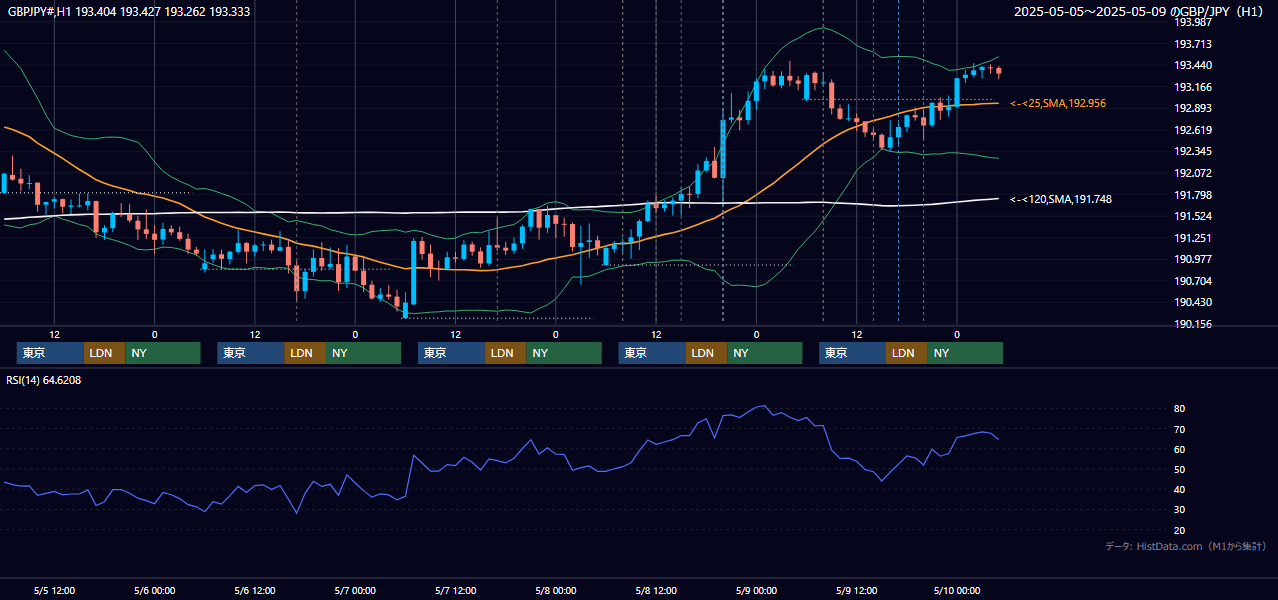Click price axis value 190.156

pos(1193,325)
